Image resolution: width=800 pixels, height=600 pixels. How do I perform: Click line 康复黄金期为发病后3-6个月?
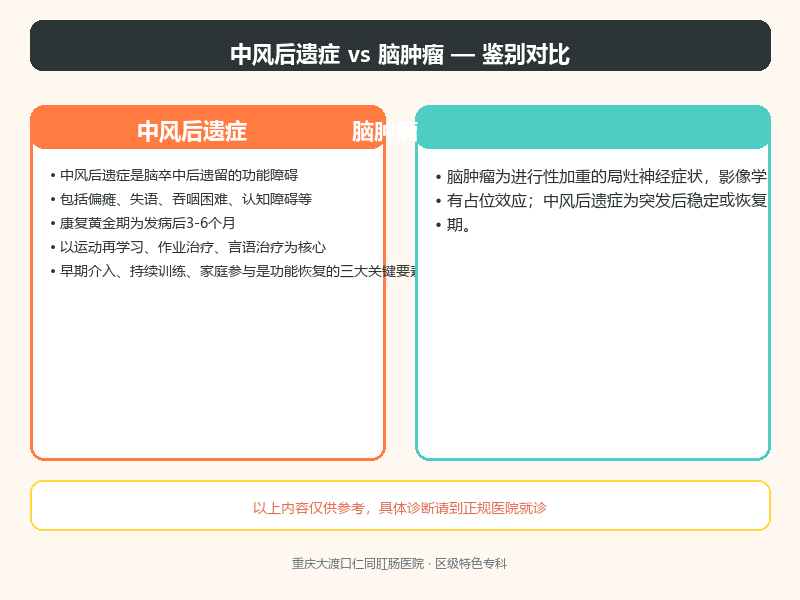point(143,223)
